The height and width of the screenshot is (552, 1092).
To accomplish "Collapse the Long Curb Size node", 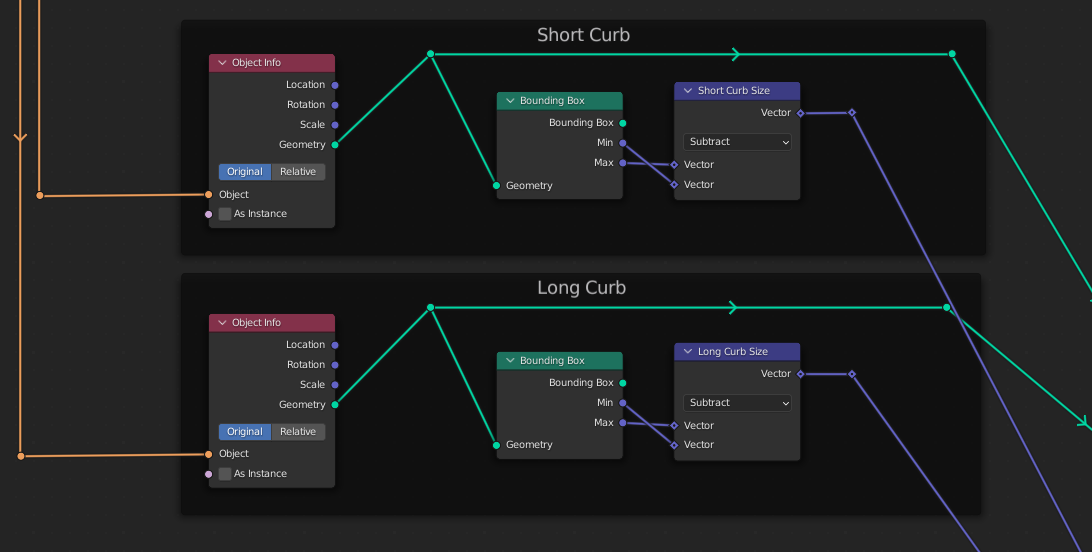I will click(x=687, y=352).
